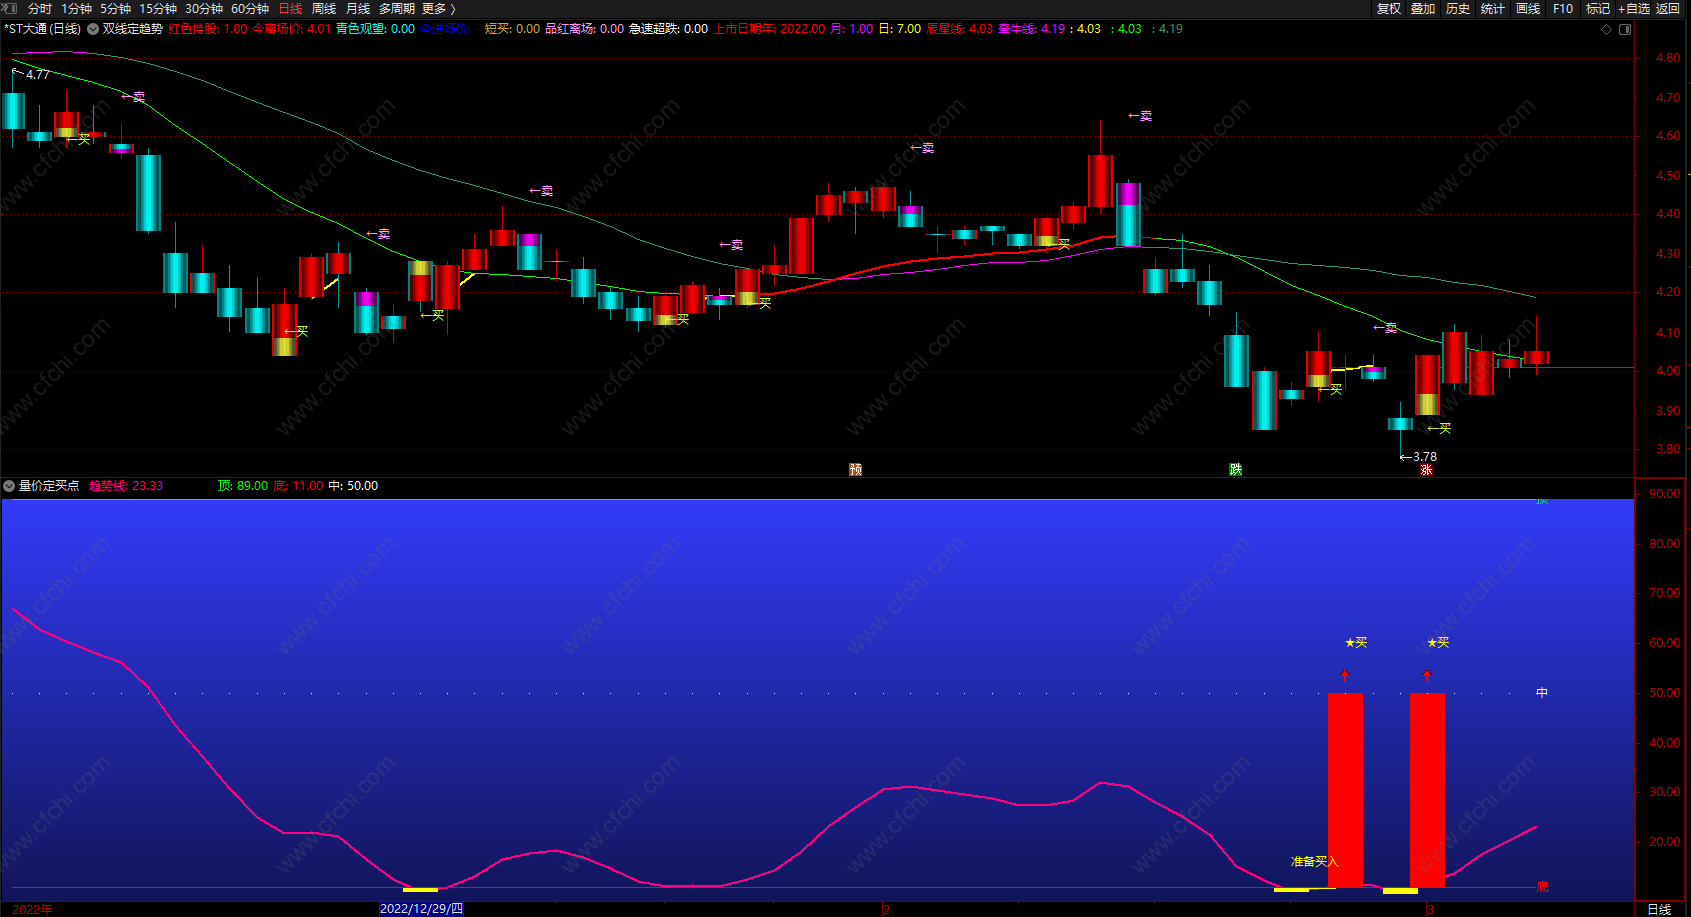Click the 预 marker below the chart
This screenshot has height=917, width=1691.
[856, 470]
